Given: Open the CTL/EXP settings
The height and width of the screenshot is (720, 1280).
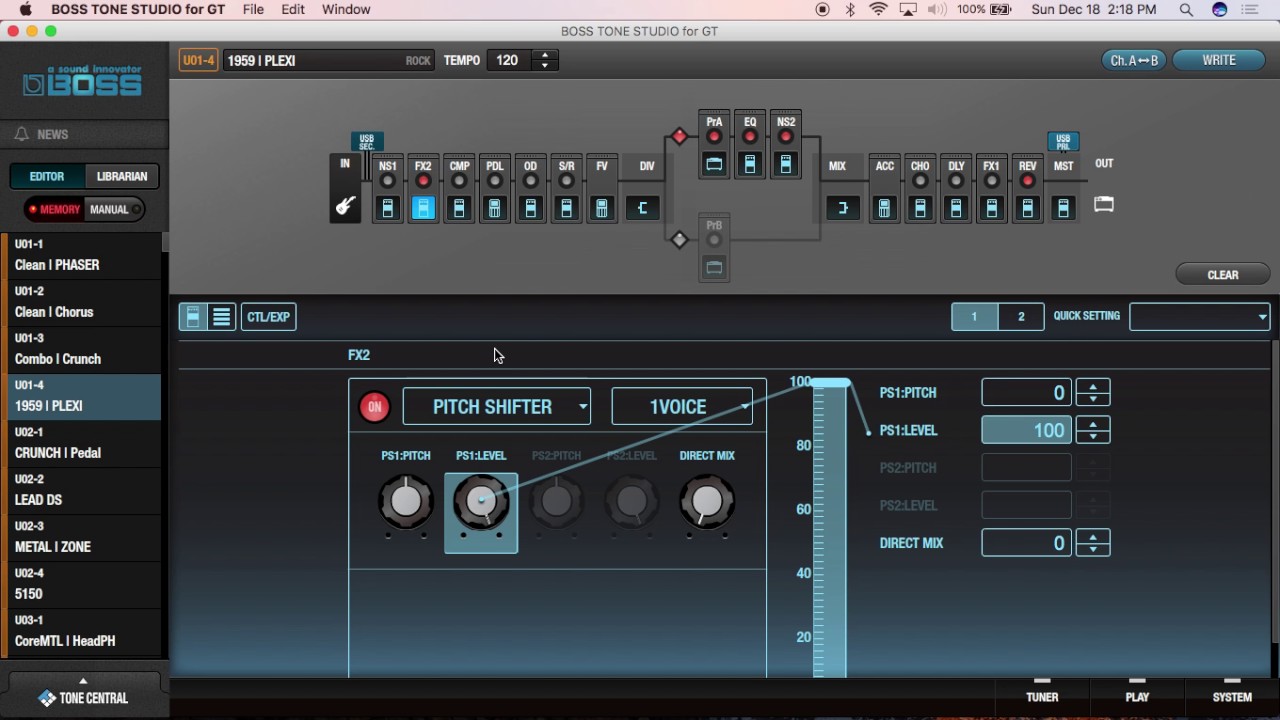Looking at the screenshot, I should (x=268, y=317).
